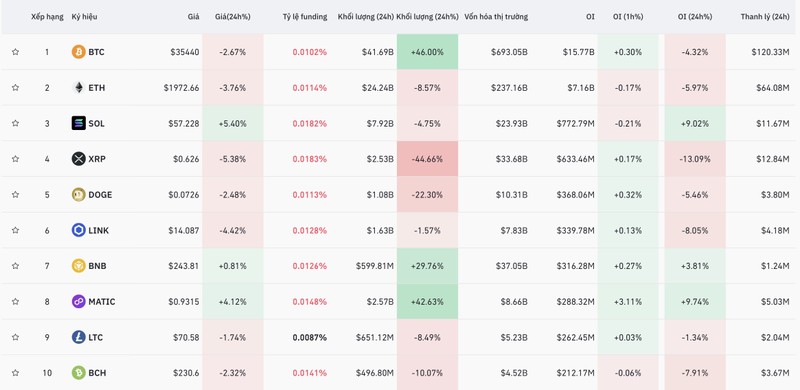Select the Thanh lý (24h) column header
This screenshot has width=800, height=390.
click(x=765, y=17)
